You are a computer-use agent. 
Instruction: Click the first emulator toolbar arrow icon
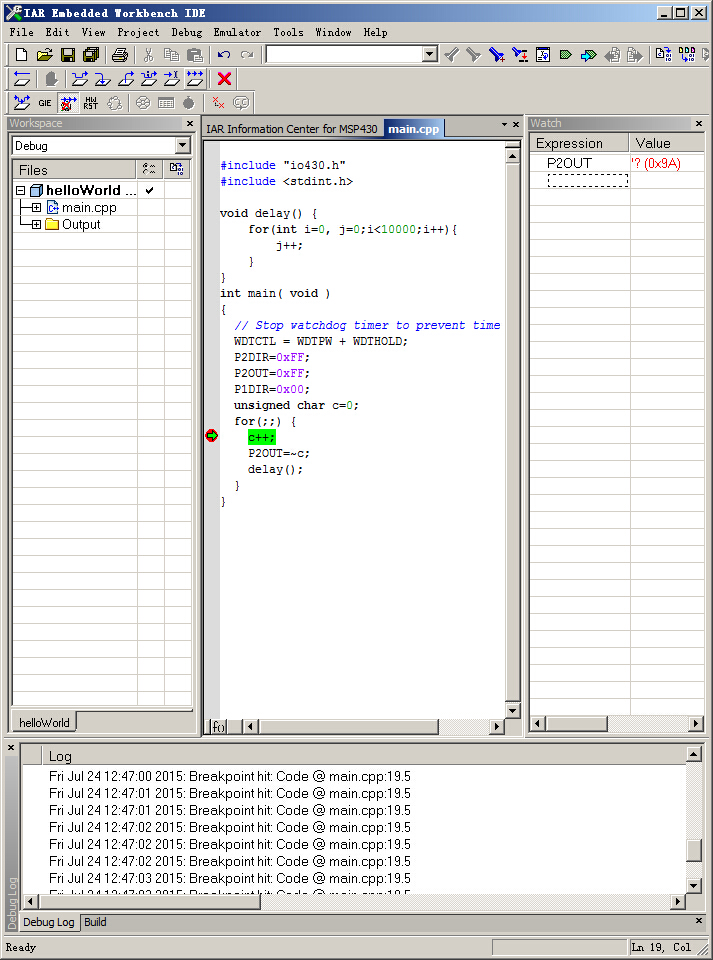coord(22,103)
